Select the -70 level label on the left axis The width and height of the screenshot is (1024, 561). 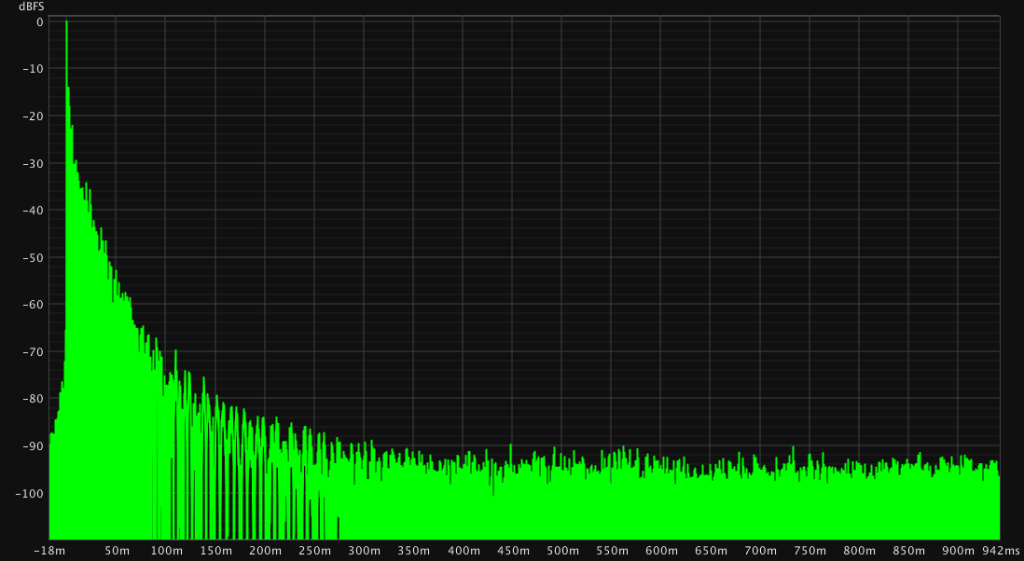35,352
